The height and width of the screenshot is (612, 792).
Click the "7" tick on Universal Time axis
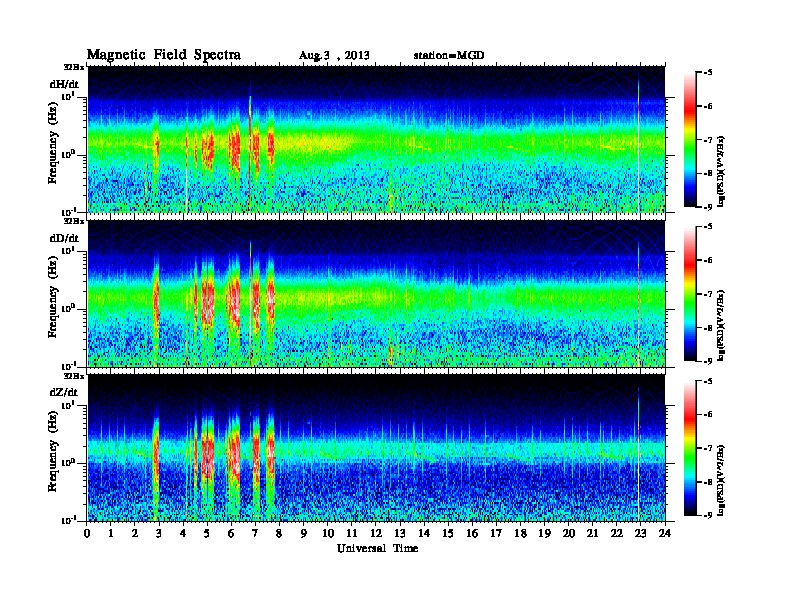click(256, 534)
